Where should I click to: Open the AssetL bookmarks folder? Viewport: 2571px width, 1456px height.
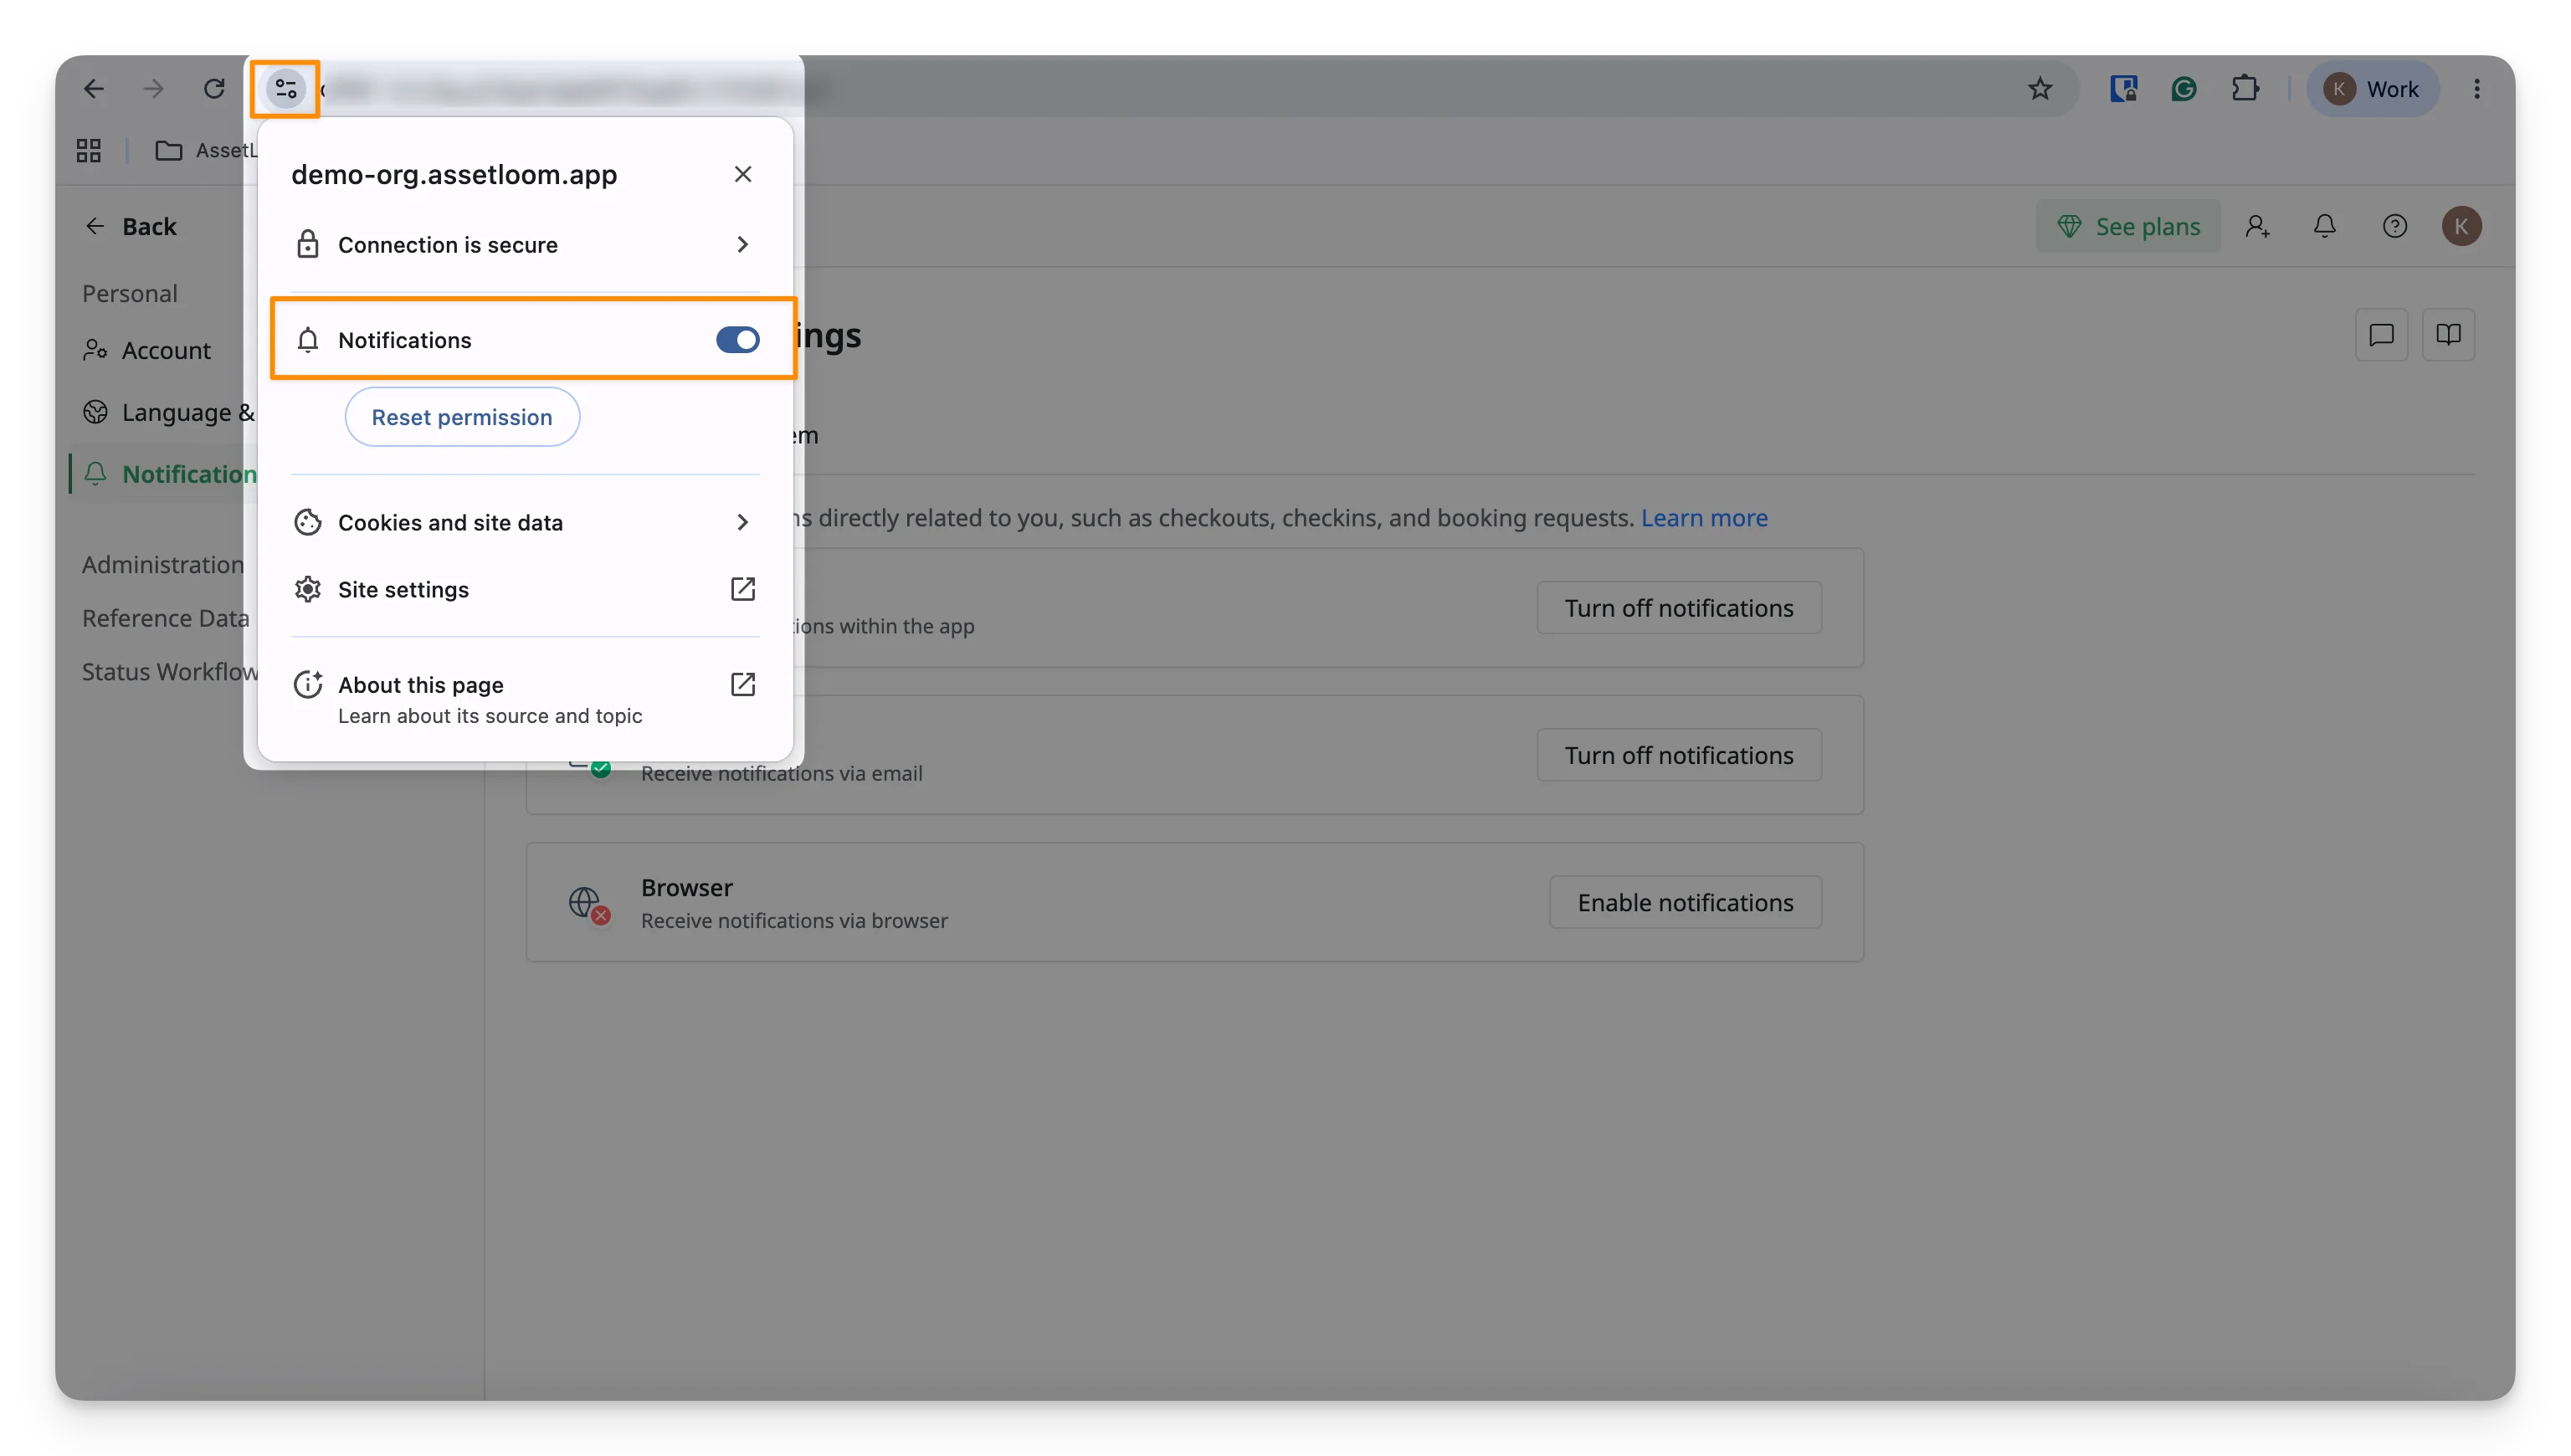click(x=206, y=150)
